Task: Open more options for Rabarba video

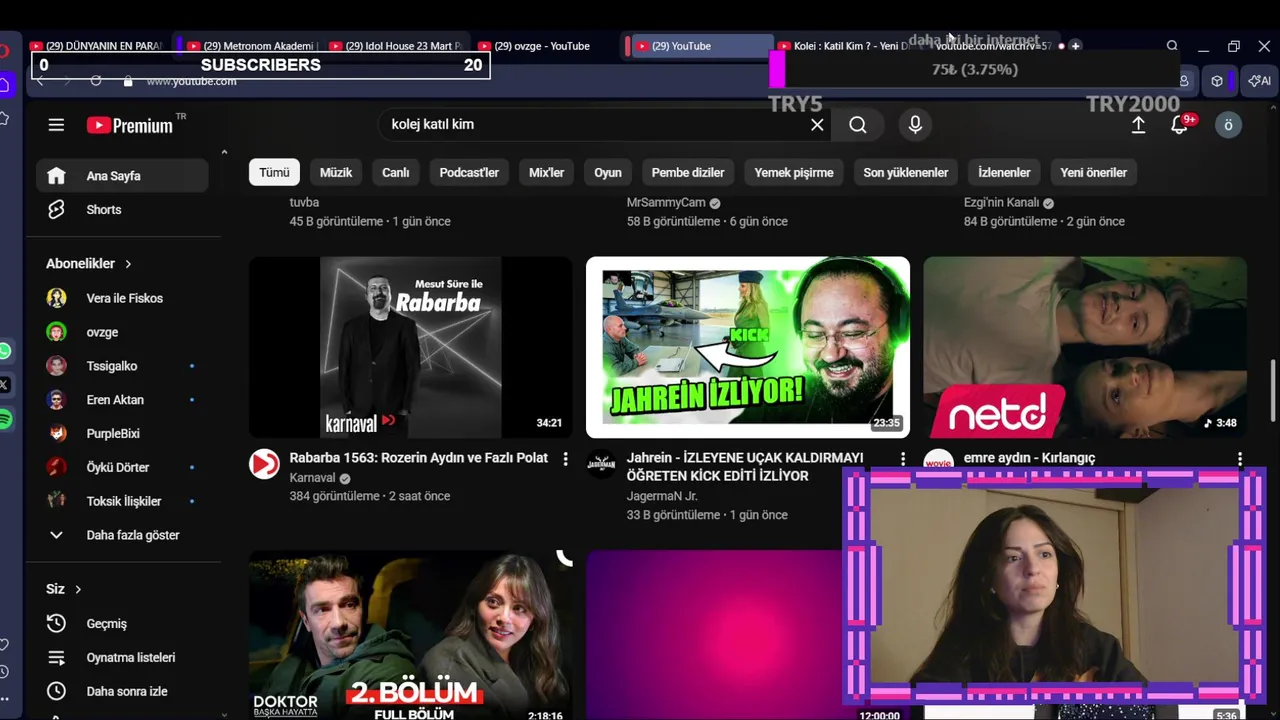Action: click(x=565, y=459)
